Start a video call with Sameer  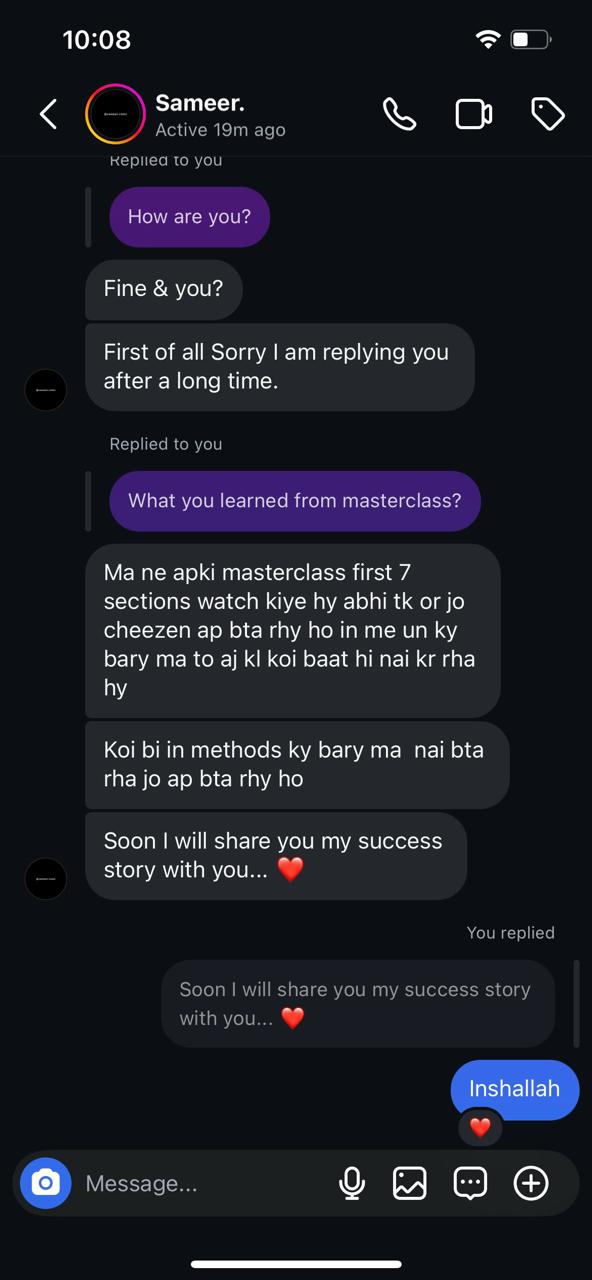point(474,114)
